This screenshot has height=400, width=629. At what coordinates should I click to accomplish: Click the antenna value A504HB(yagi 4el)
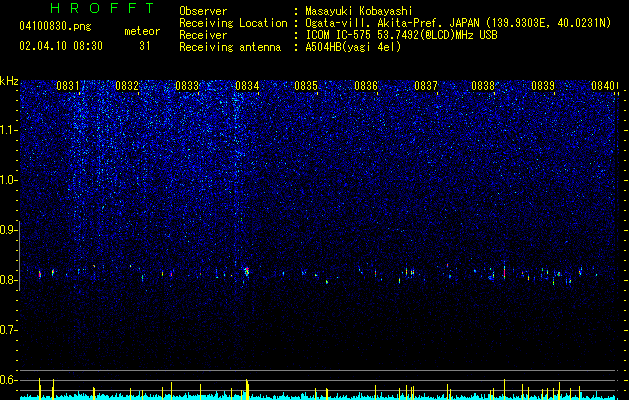[x=353, y=47]
